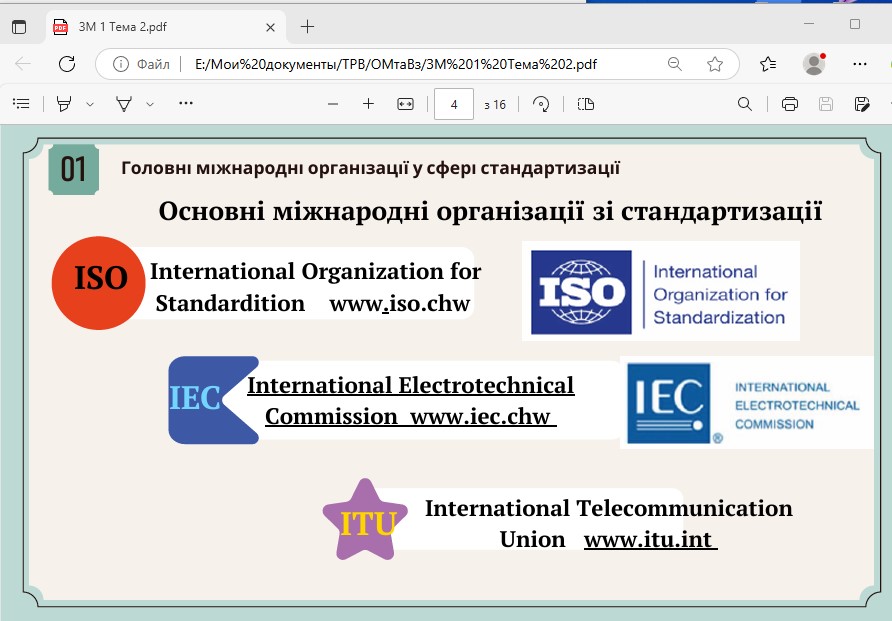Open more PDF tools ellipsis menu

tap(185, 104)
